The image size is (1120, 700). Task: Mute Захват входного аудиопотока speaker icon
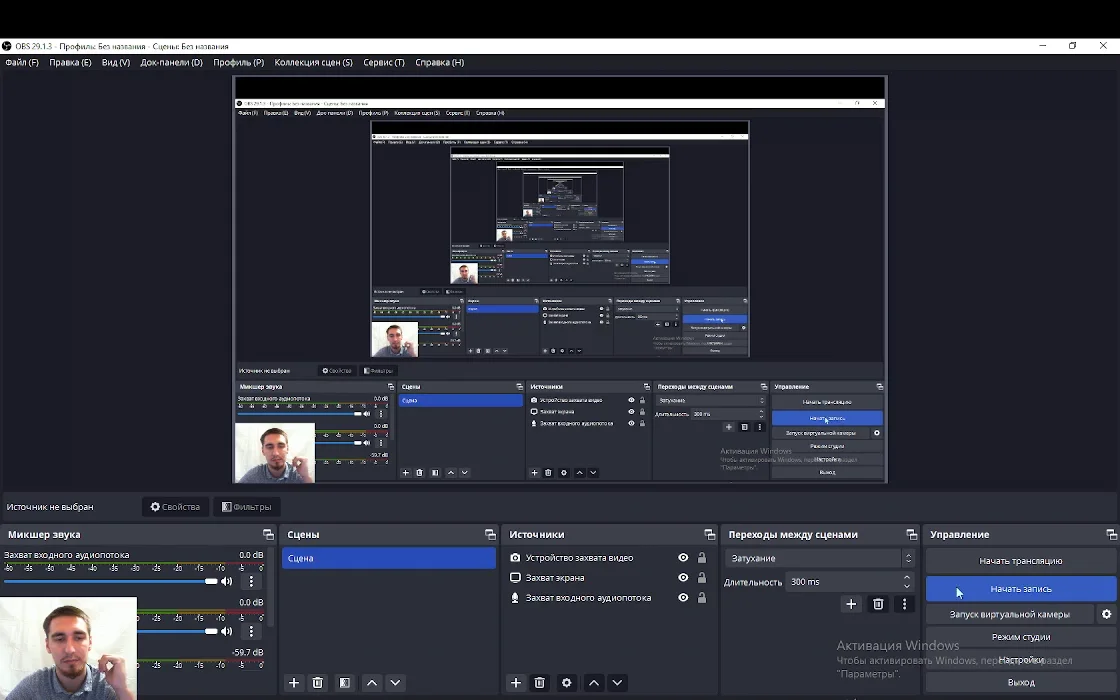(x=226, y=581)
